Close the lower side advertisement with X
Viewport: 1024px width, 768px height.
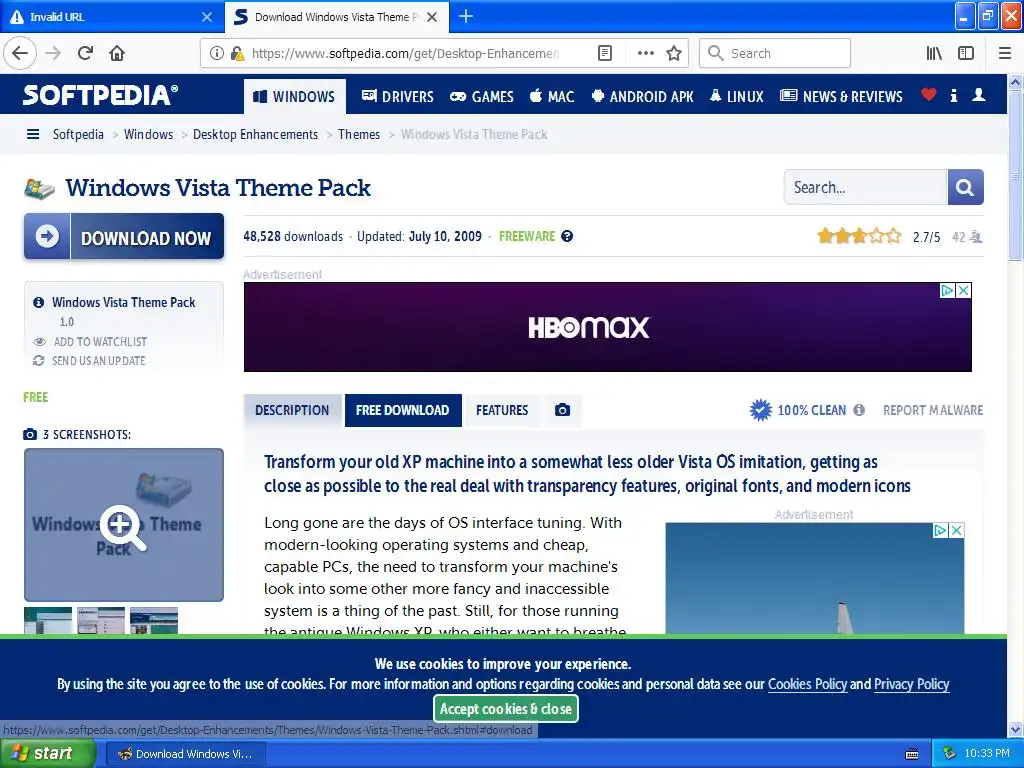pyautogui.click(x=956, y=530)
